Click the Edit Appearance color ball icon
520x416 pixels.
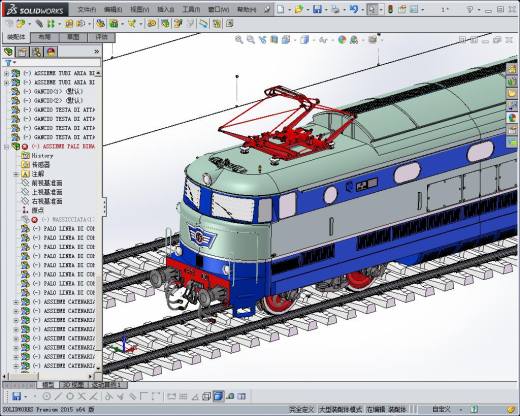coord(342,40)
